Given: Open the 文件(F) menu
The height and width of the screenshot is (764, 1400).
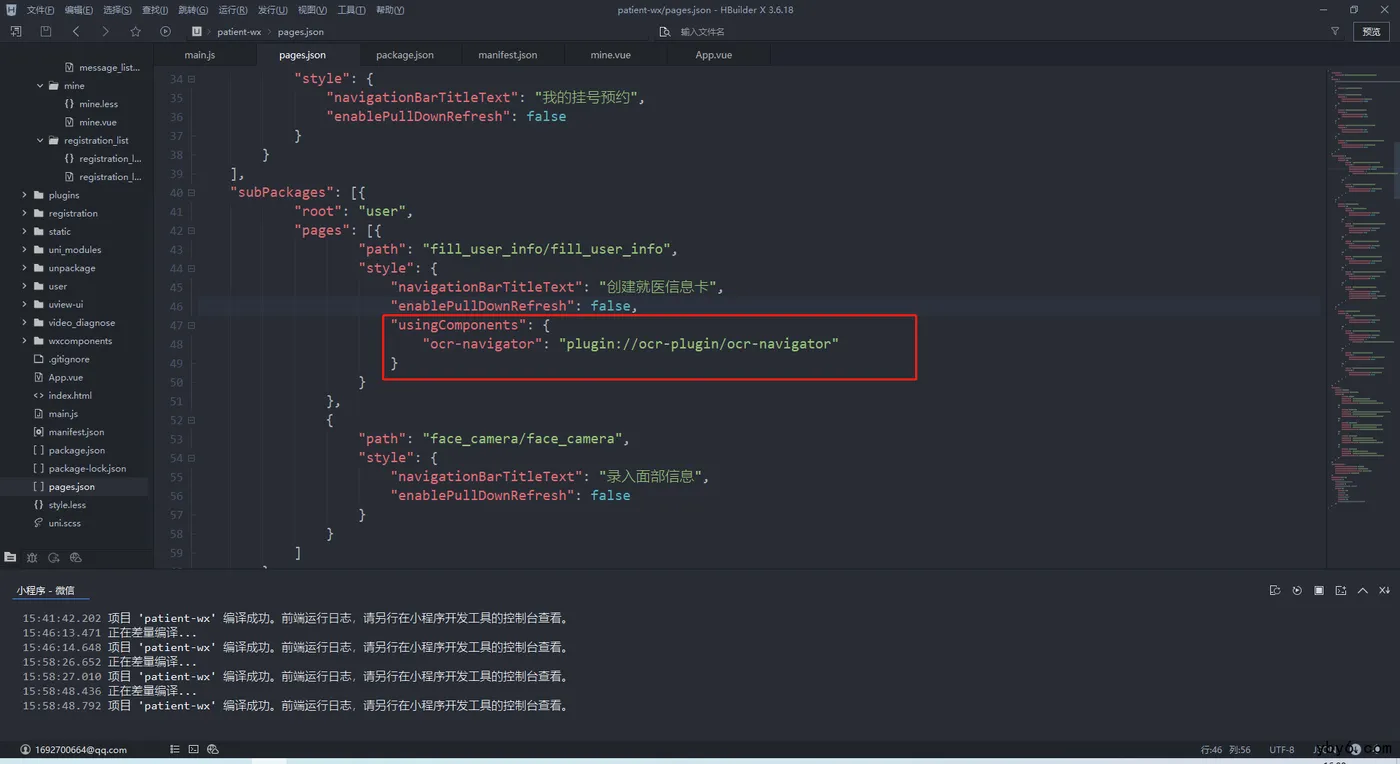Looking at the screenshot, I should pos(40,10).
